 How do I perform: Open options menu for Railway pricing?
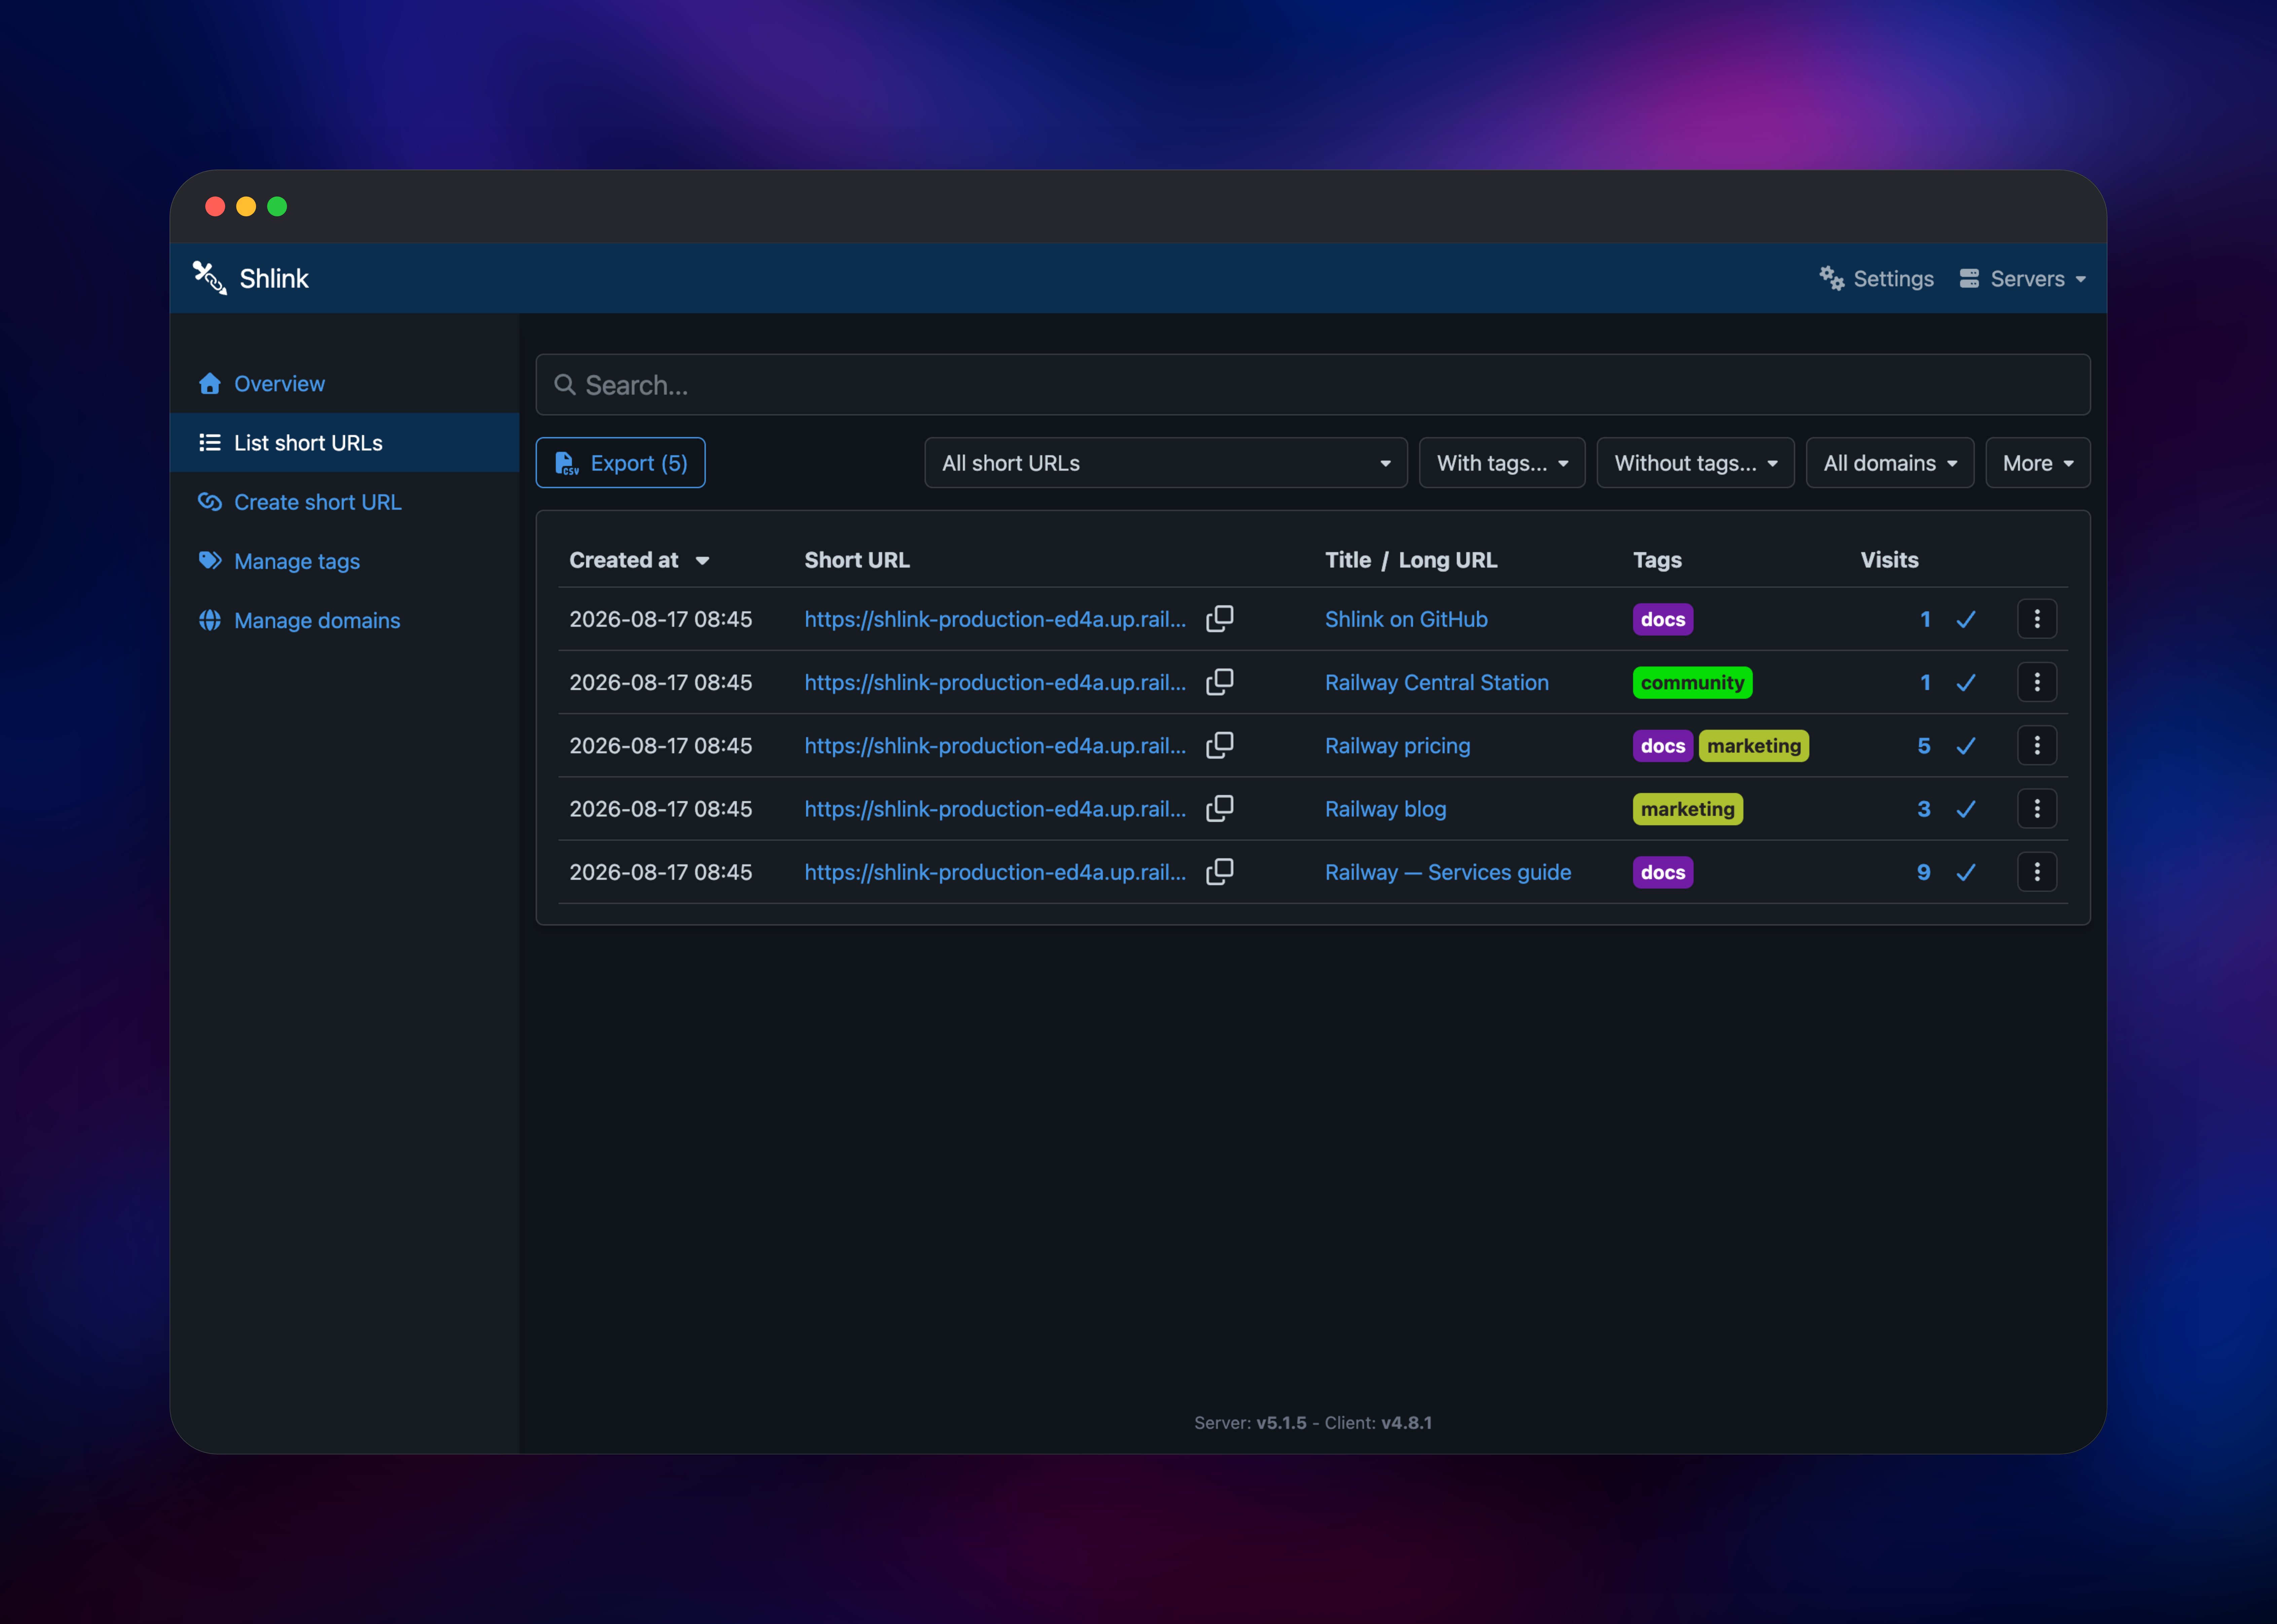click(2037, 745)
